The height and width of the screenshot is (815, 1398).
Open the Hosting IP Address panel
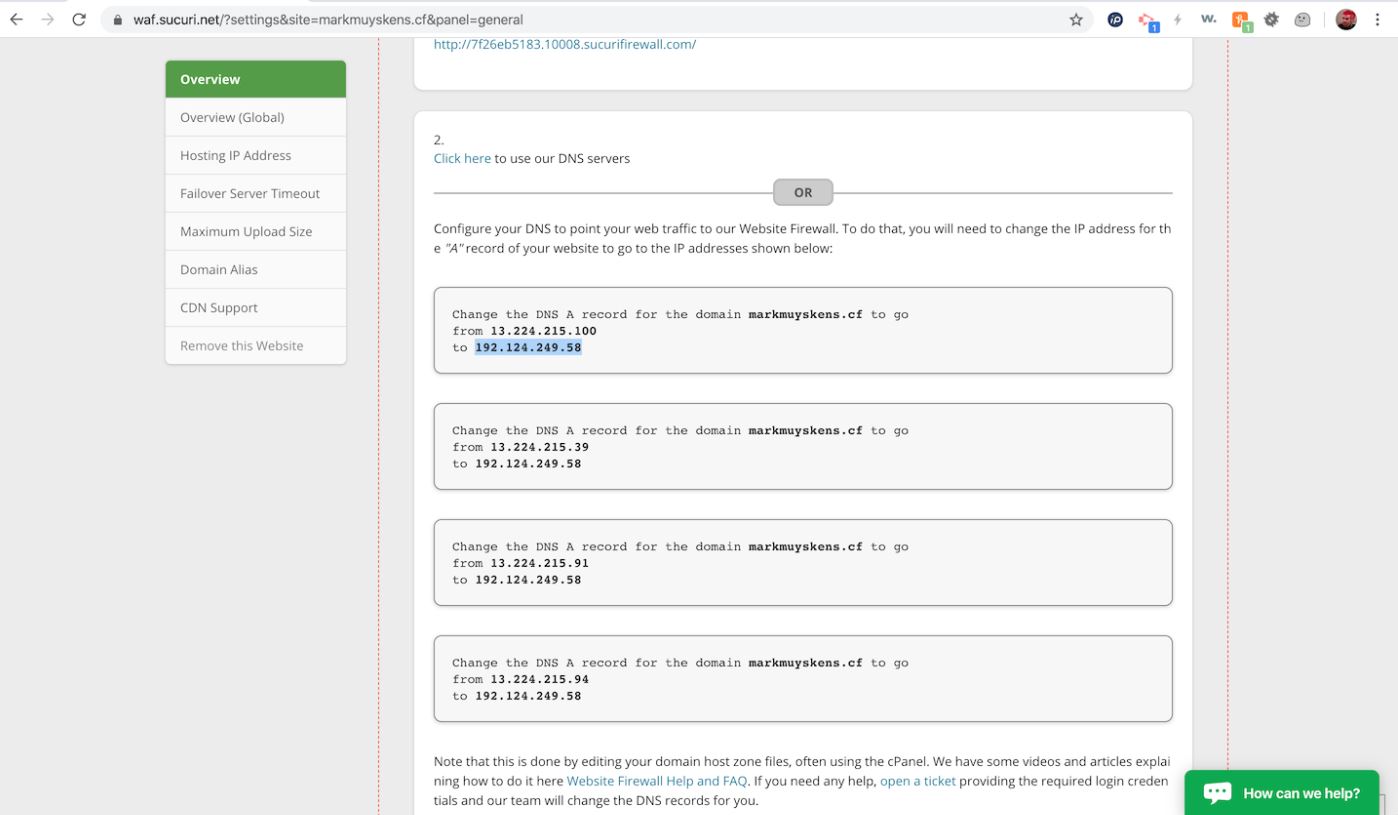[x=256, y=155]
